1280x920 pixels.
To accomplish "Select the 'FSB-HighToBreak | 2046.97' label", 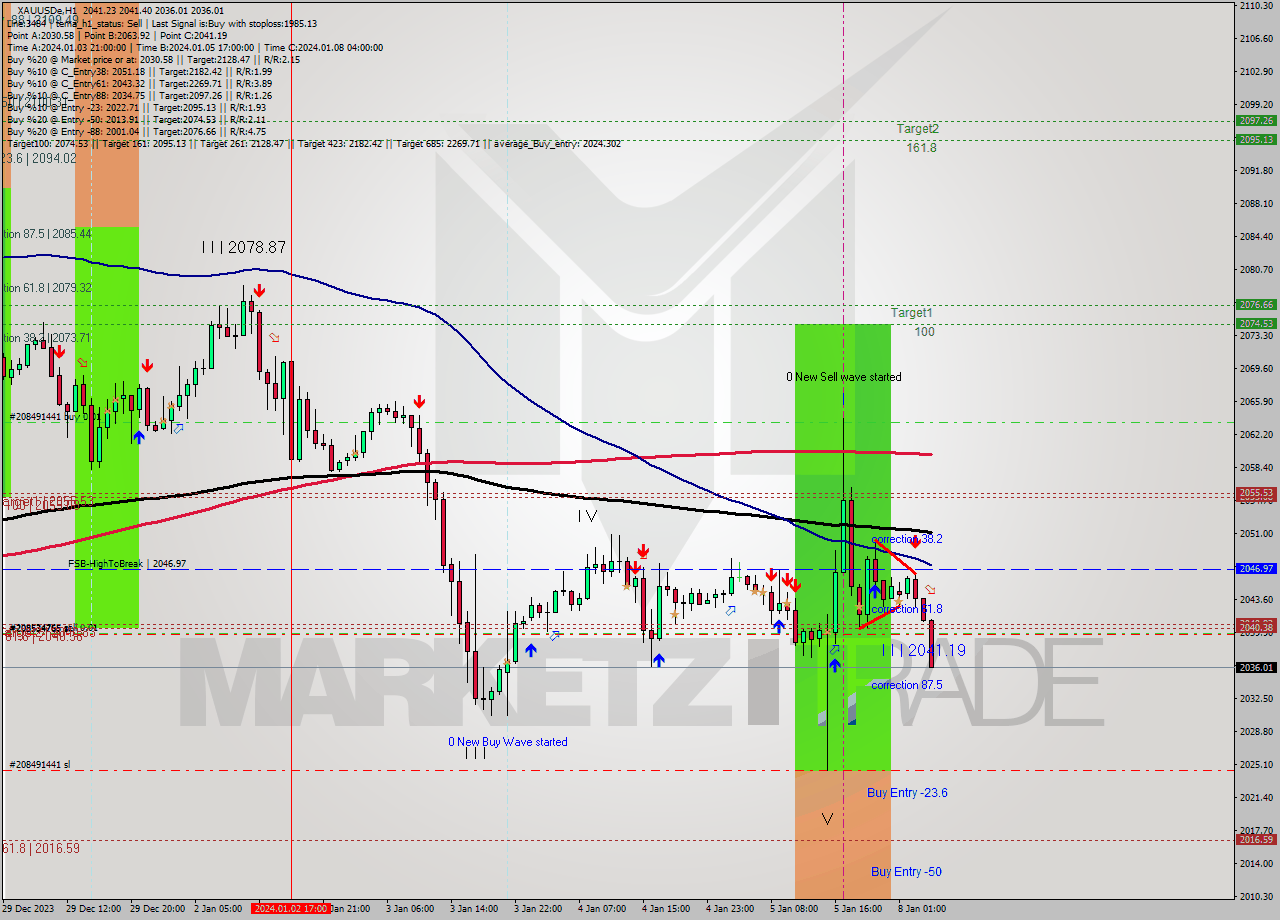I will (127, 564).
